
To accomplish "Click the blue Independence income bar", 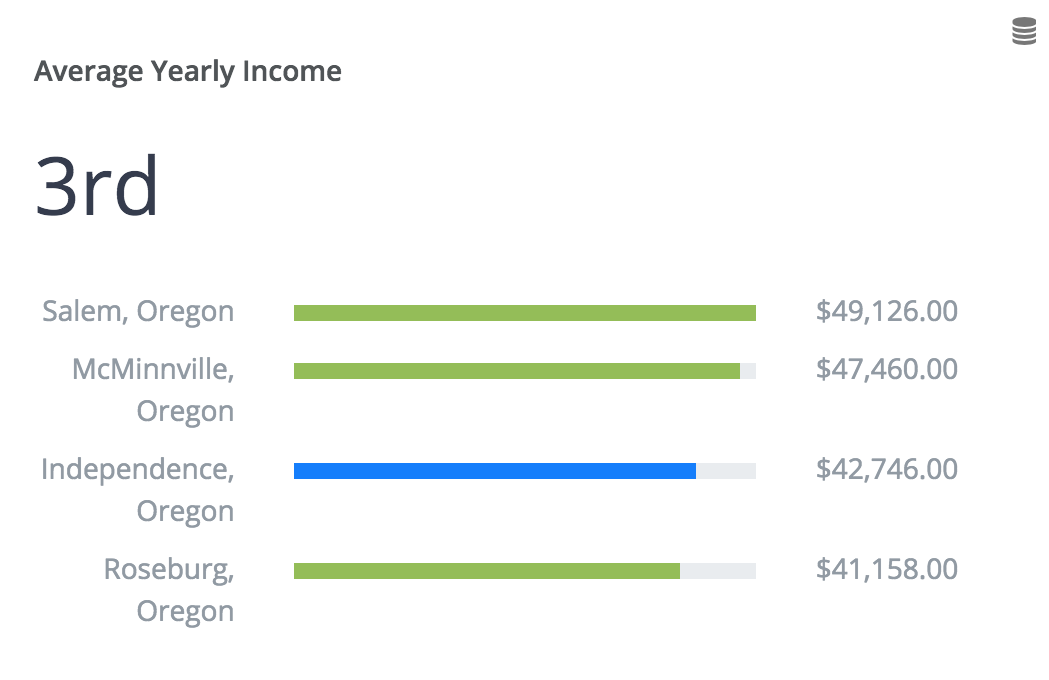I will [494, 471].
